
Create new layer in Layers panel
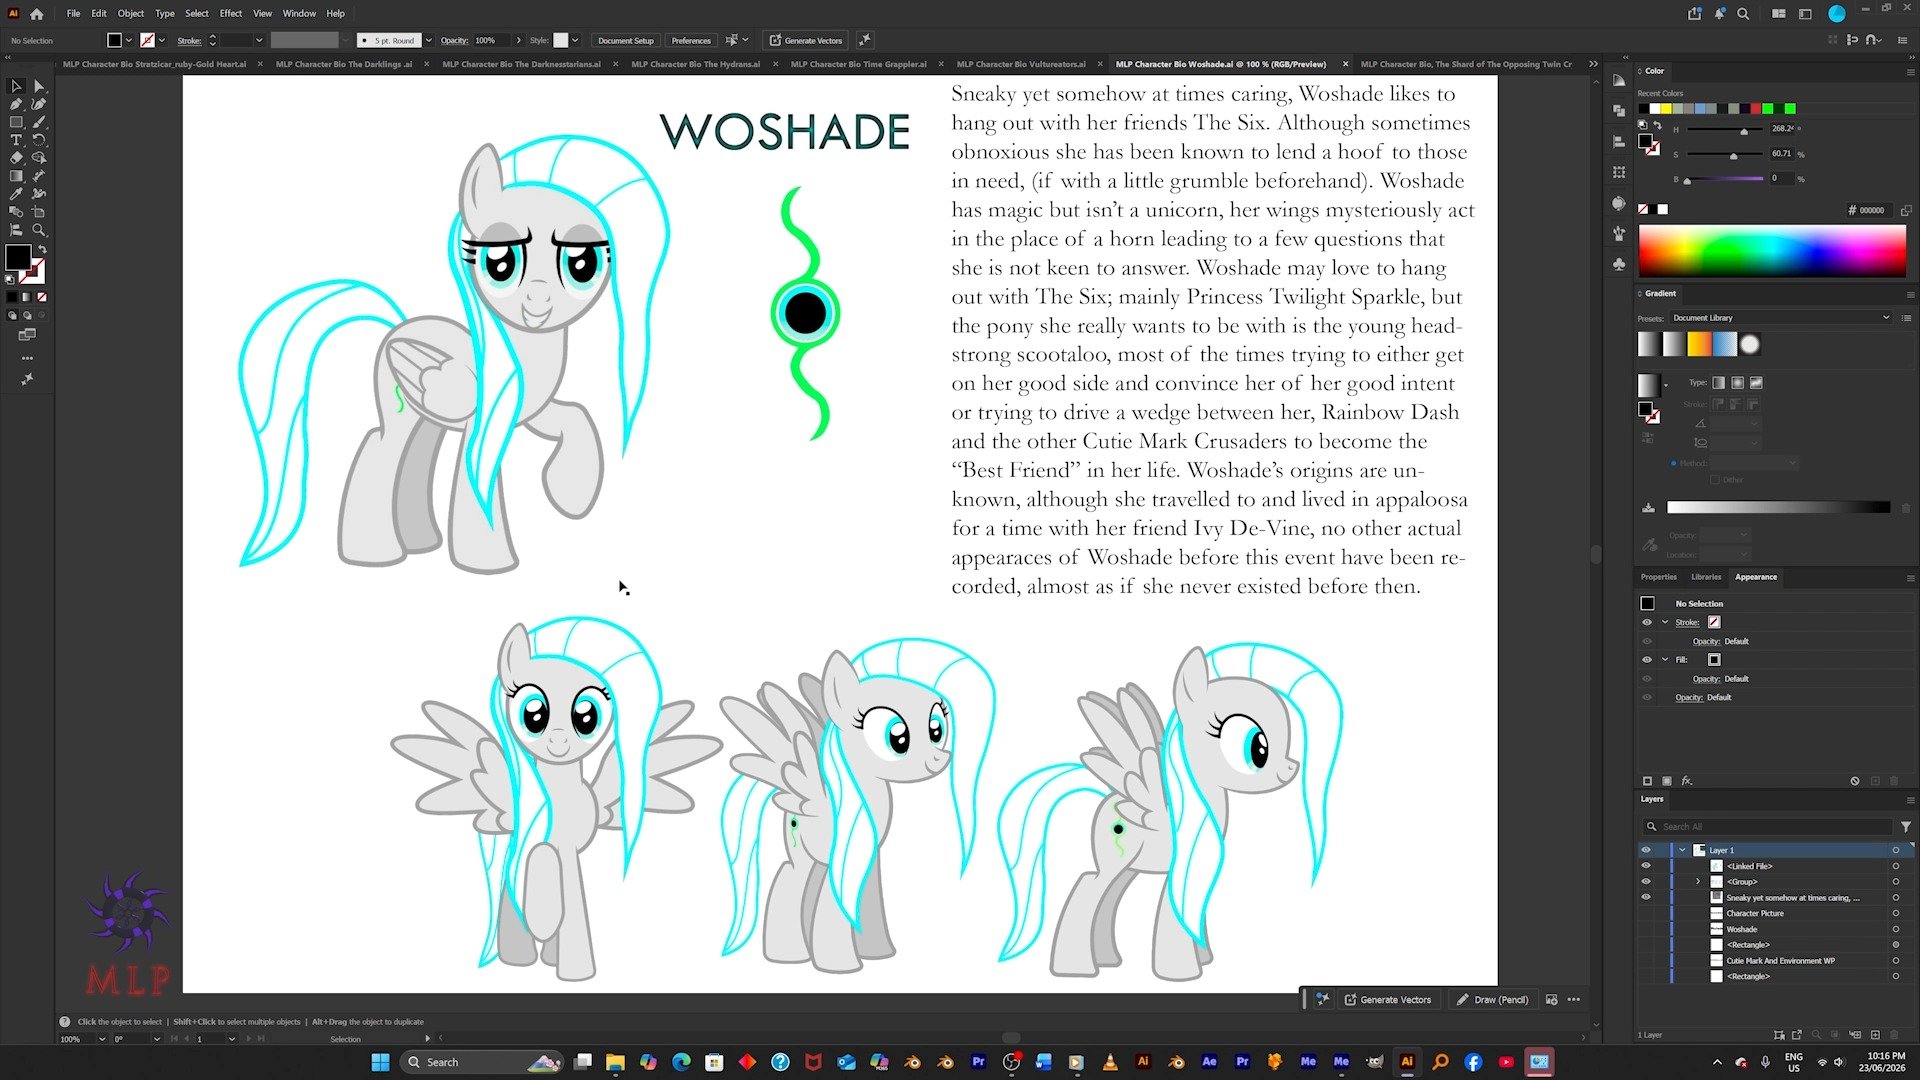[x=1875, y=1035]
